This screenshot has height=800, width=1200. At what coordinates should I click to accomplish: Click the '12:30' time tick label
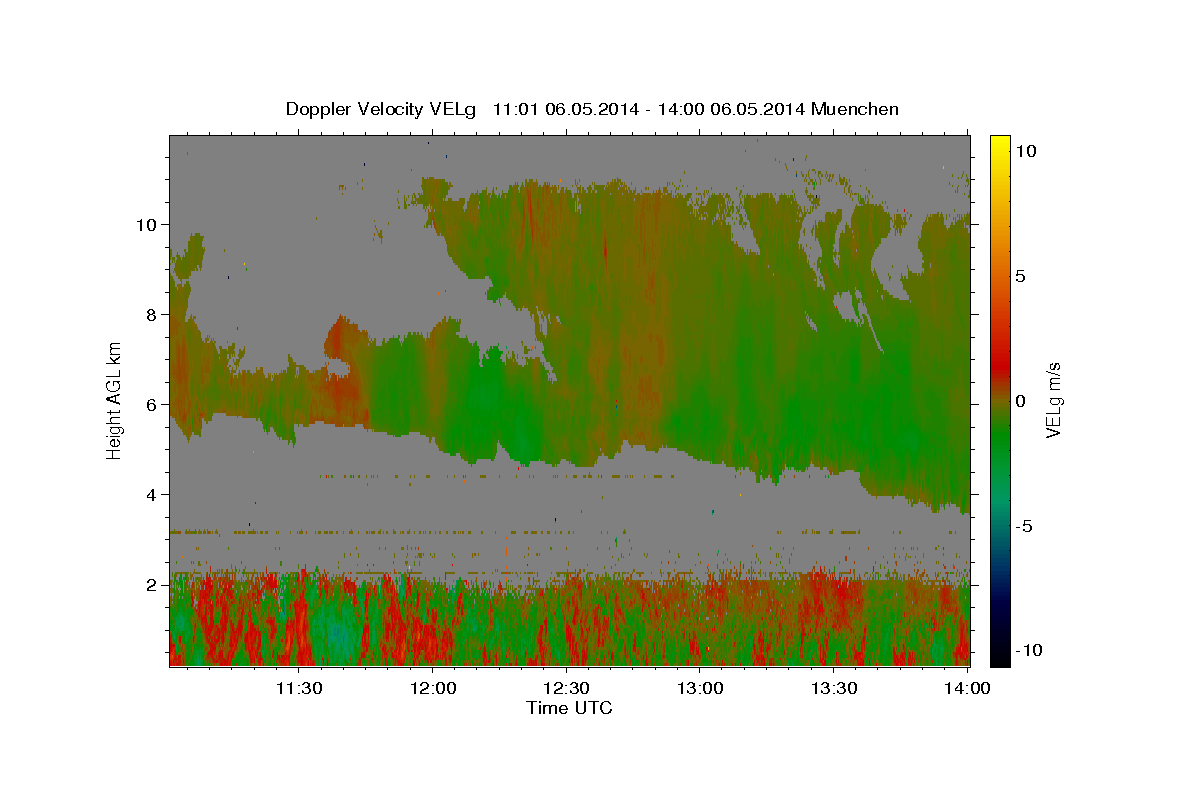point(567,688)
